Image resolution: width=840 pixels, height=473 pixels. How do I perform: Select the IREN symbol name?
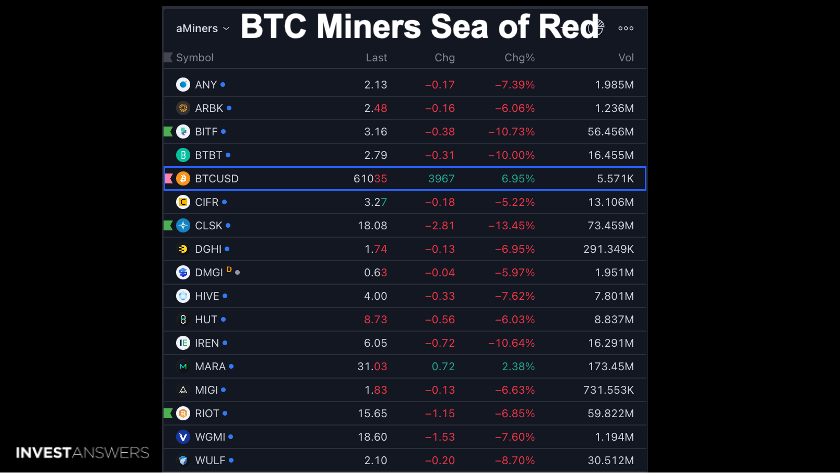click(x=207, y=343)
